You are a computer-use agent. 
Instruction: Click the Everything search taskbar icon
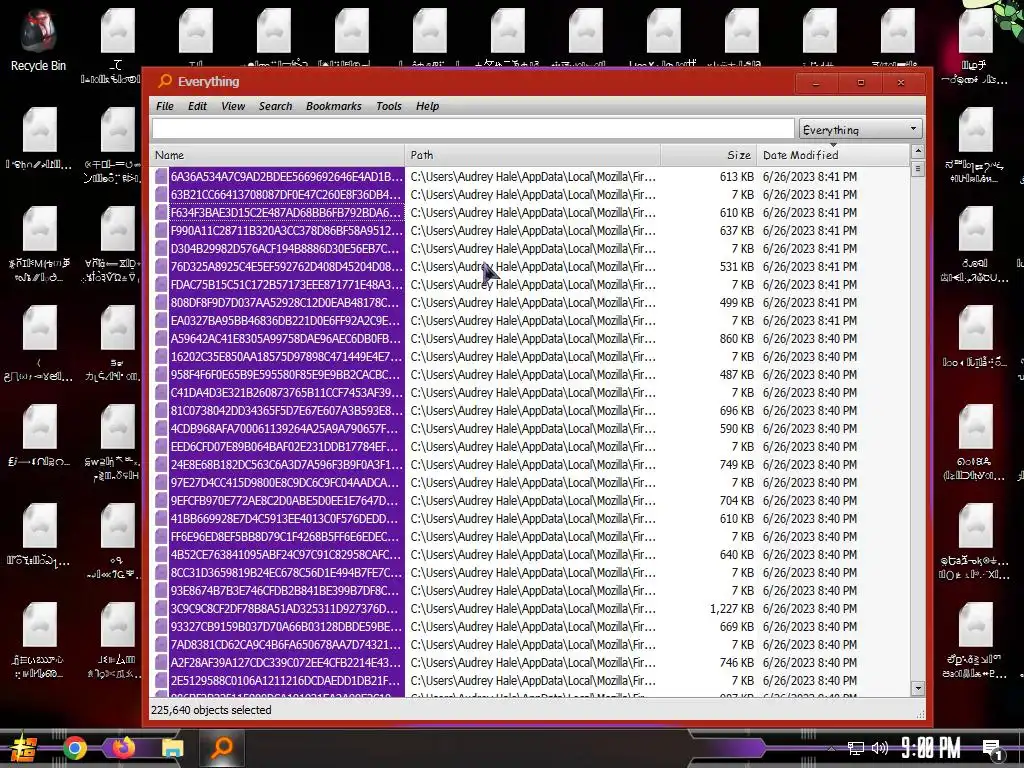coord(222,747)
